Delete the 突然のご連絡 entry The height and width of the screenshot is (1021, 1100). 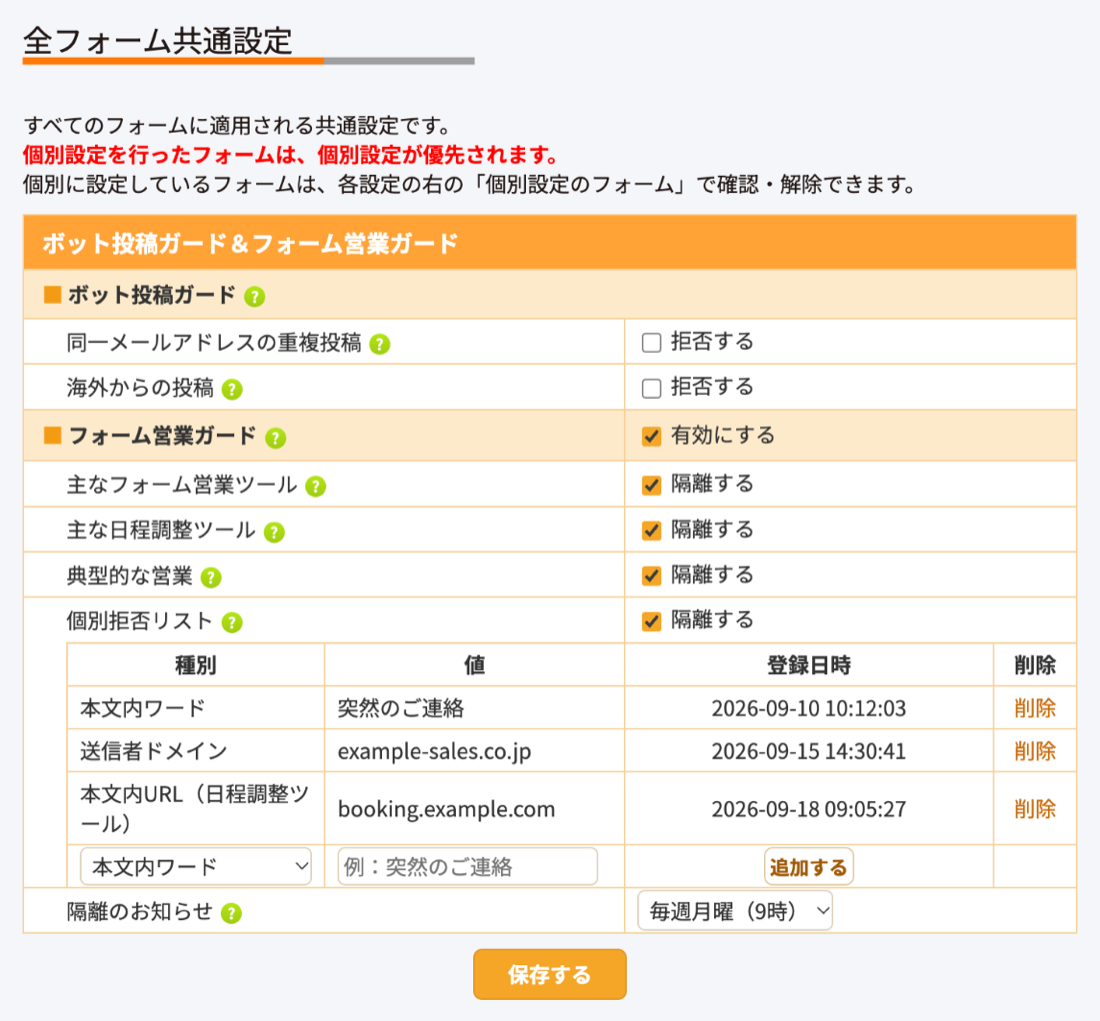point(1035,708)
